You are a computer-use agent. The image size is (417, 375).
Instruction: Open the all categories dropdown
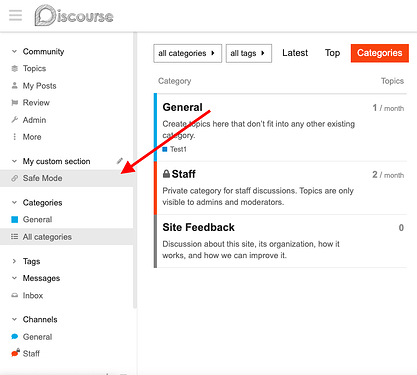pyautogui.click(x=187, y=53)
